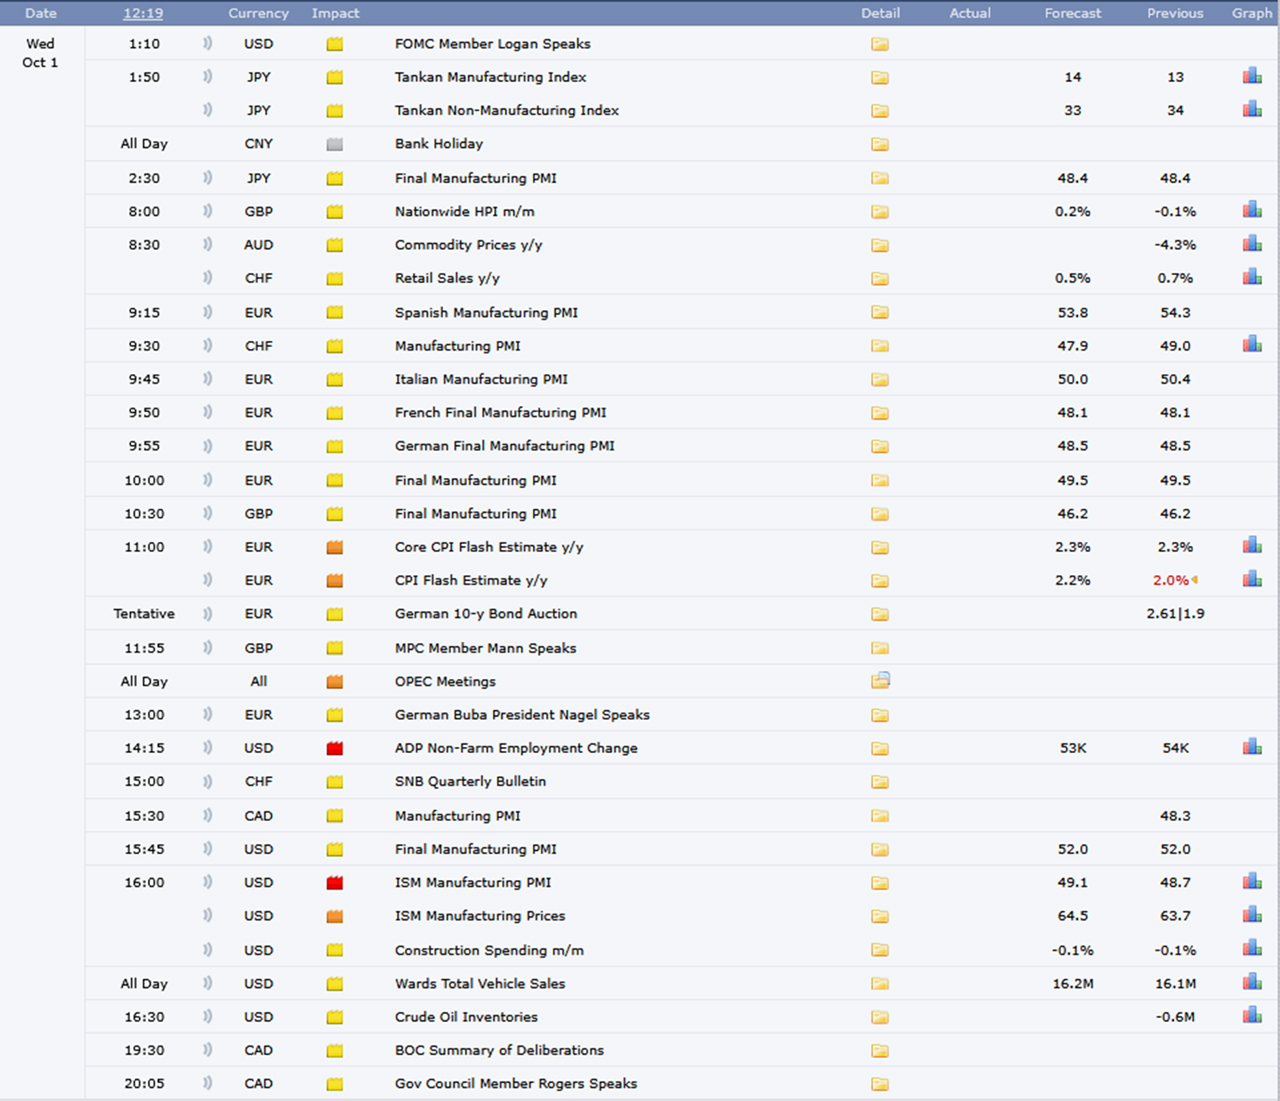This screenshot has height=1101, width=1280.
Task: Open graph for Construction Spending m/m
Action: tap(1252, 949)
